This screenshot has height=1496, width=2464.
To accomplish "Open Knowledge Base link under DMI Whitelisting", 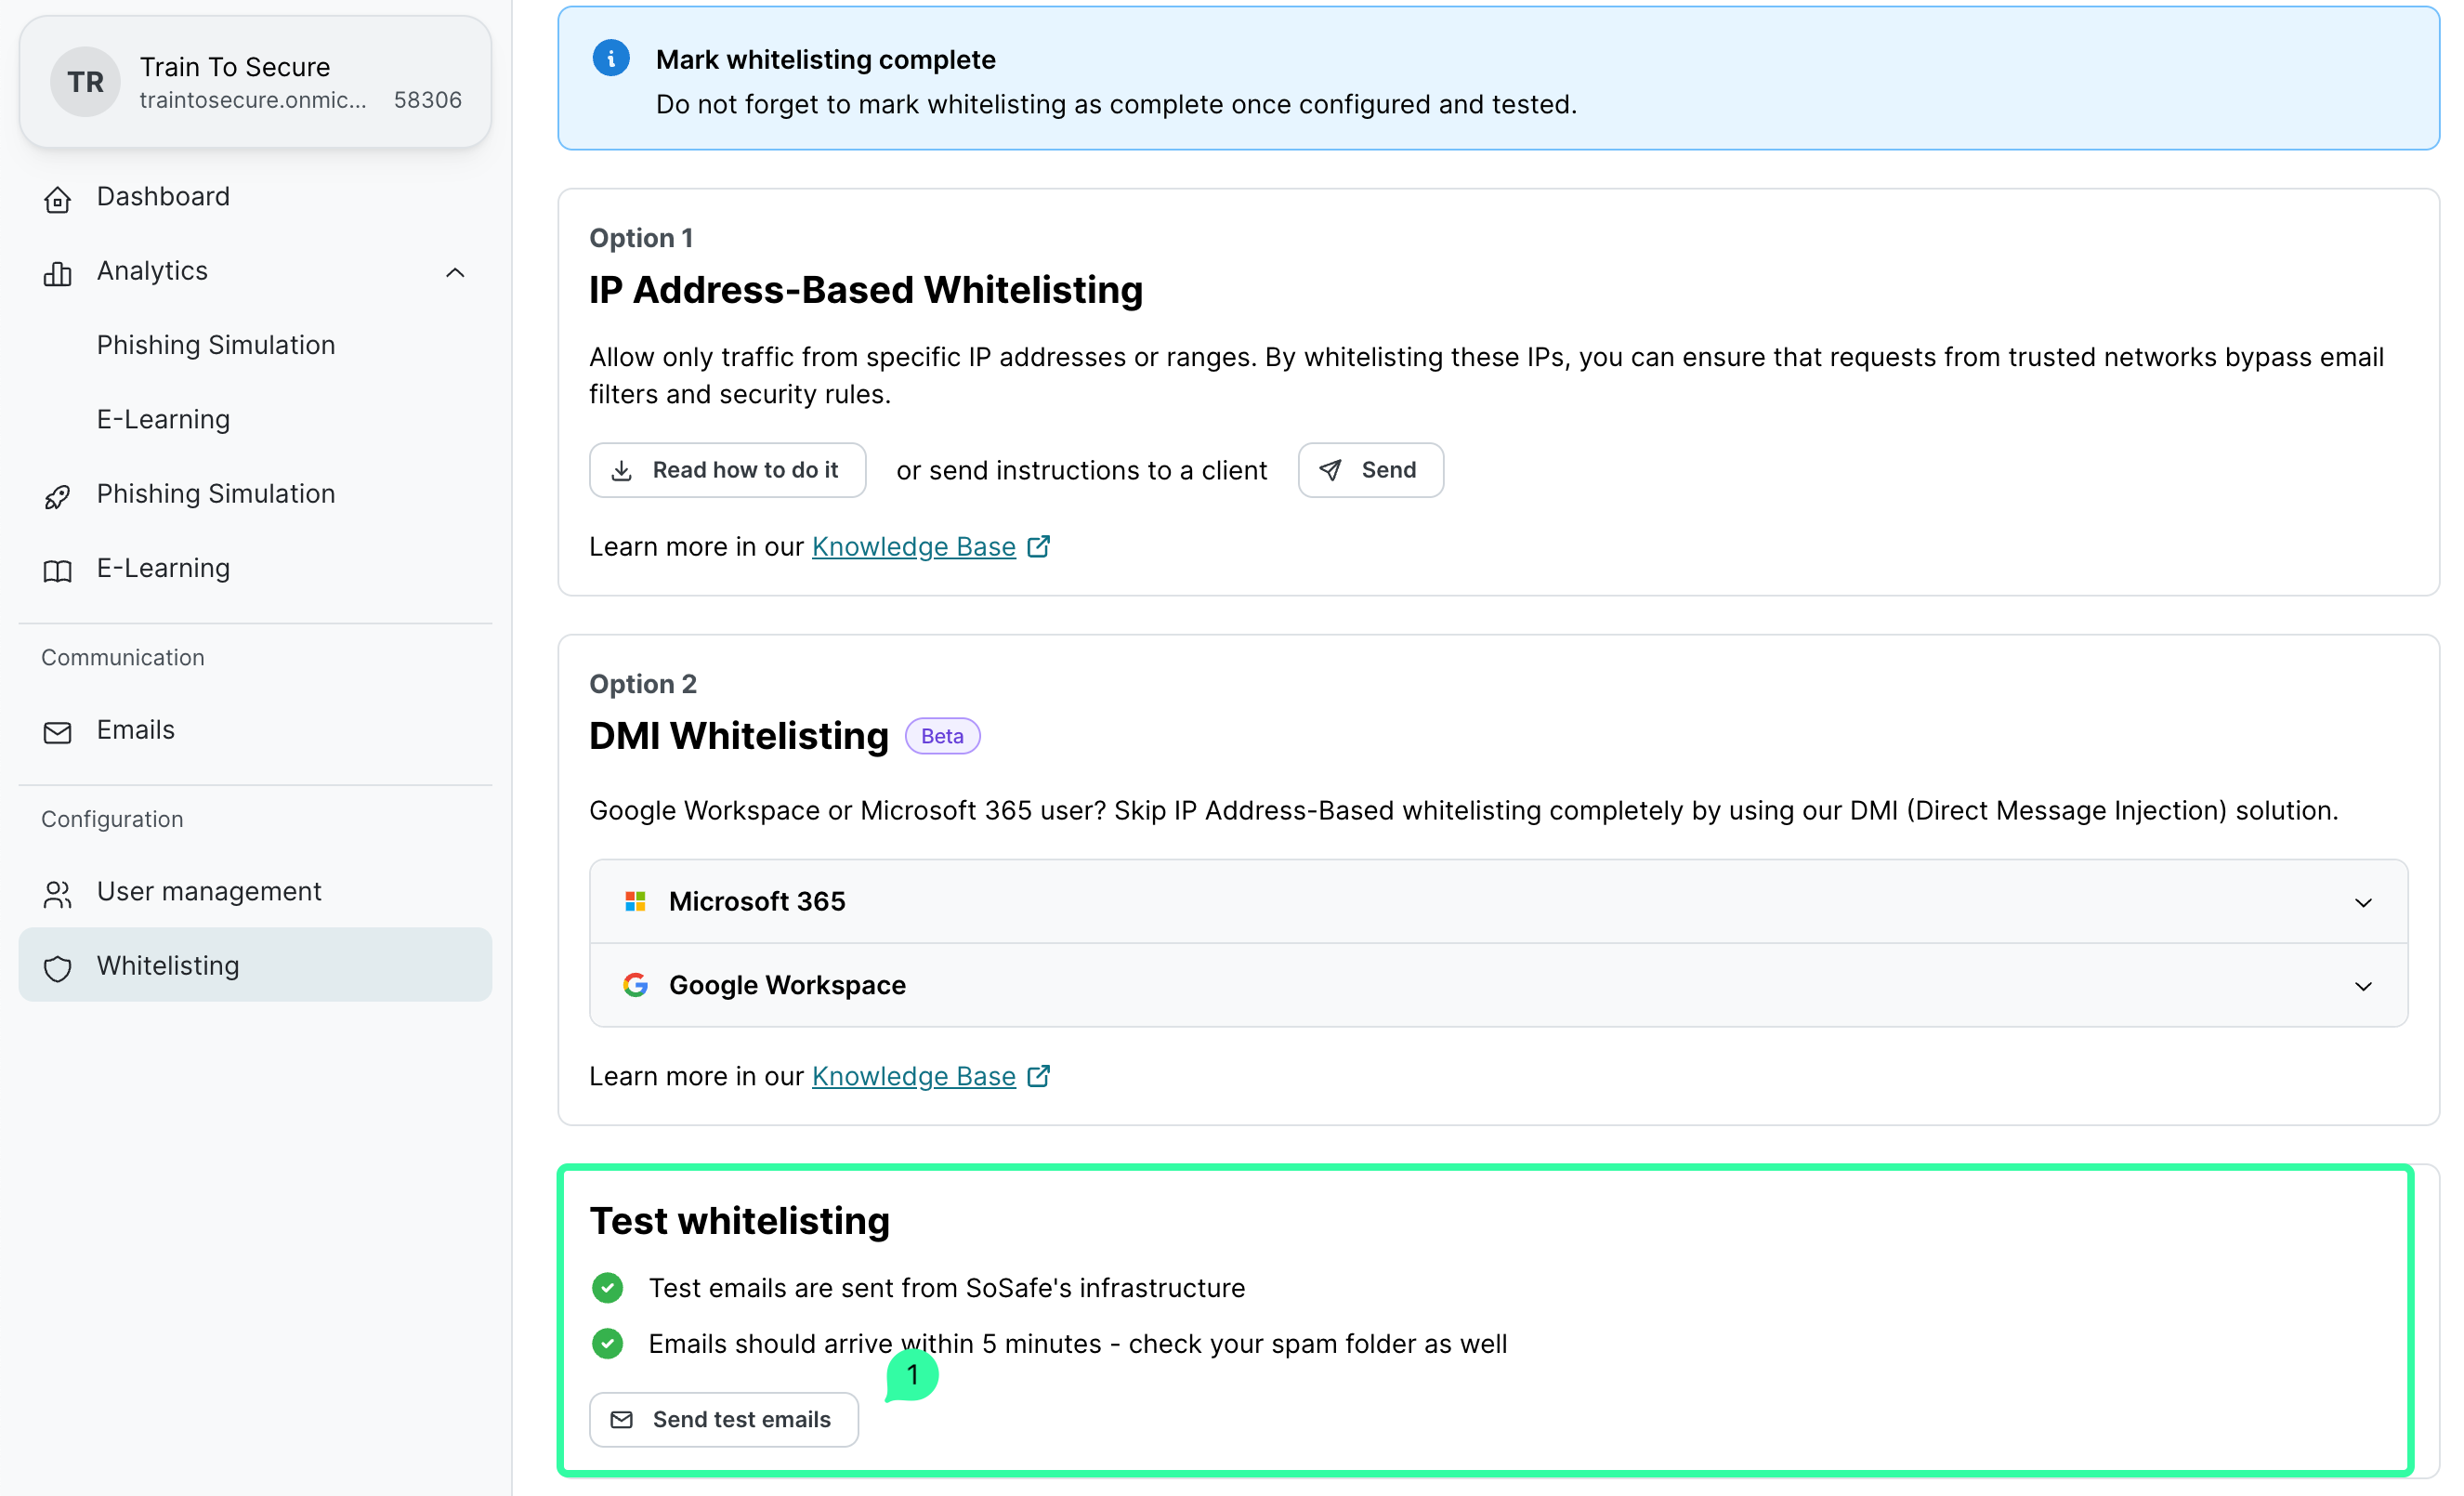I will [913, 1076].
